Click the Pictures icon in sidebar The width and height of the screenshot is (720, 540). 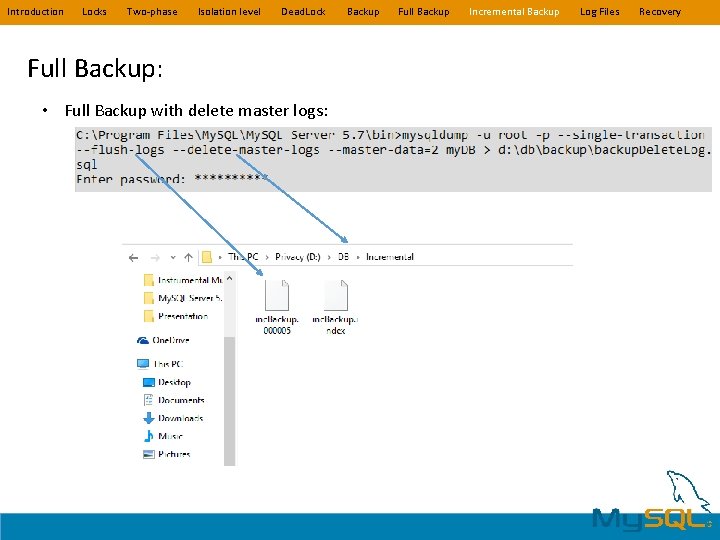point(148,454)
